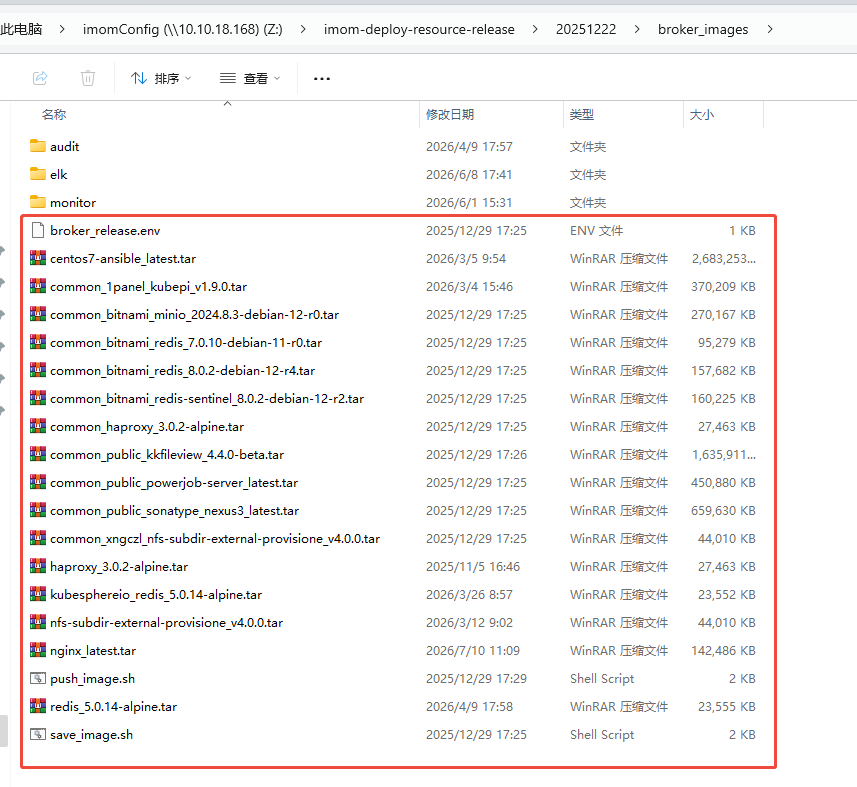857x787 pixels.
Task: Click the Share toolbar icon
Action: coord(40,78)
